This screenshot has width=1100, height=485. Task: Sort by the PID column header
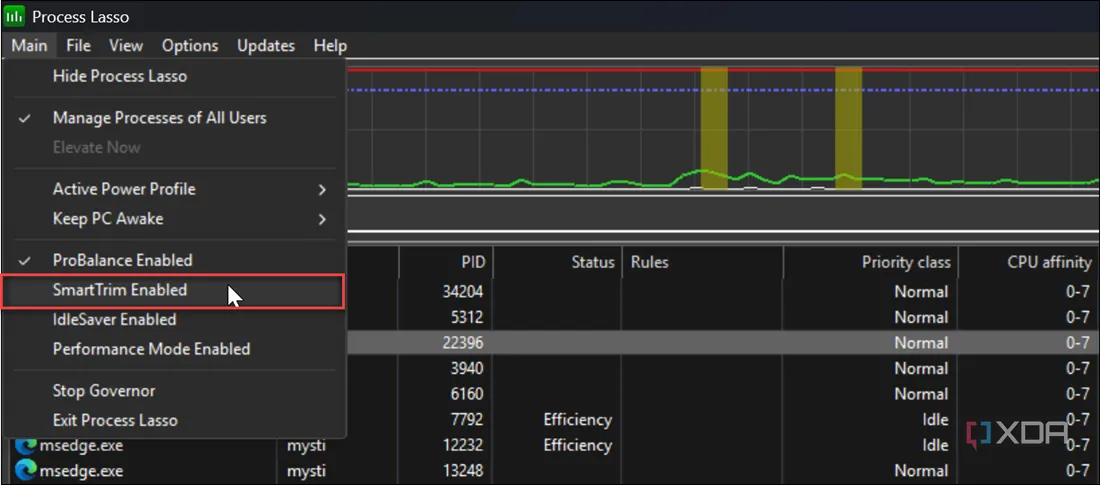445,263
